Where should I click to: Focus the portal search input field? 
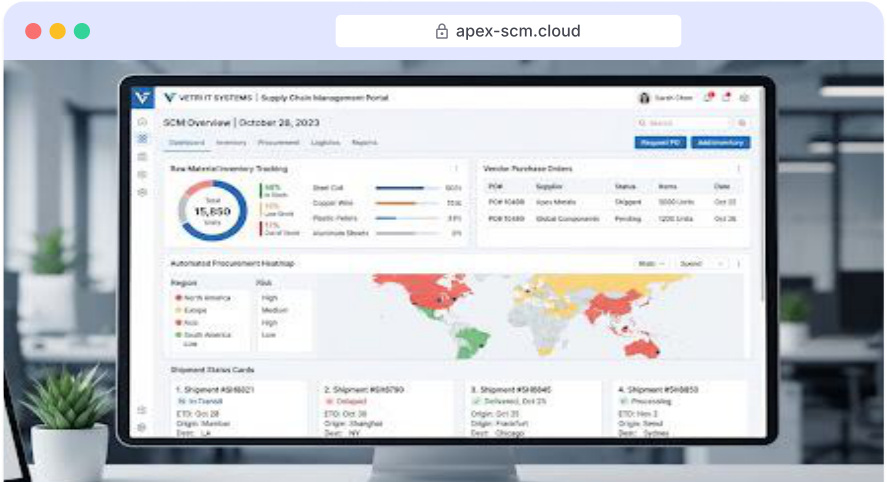pos(683,123)
